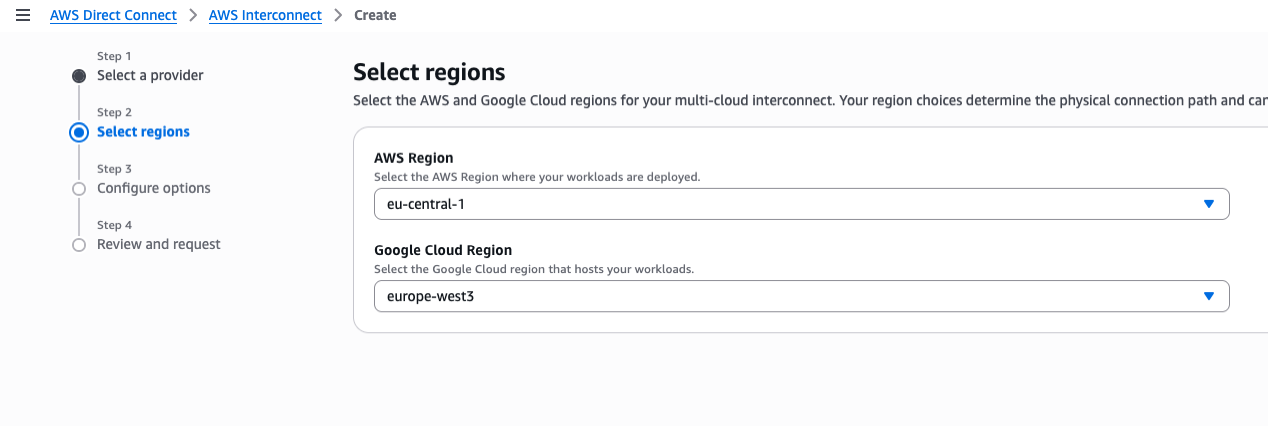
Task: Jump to the Configure options step
Action: (x=154, y=188)
